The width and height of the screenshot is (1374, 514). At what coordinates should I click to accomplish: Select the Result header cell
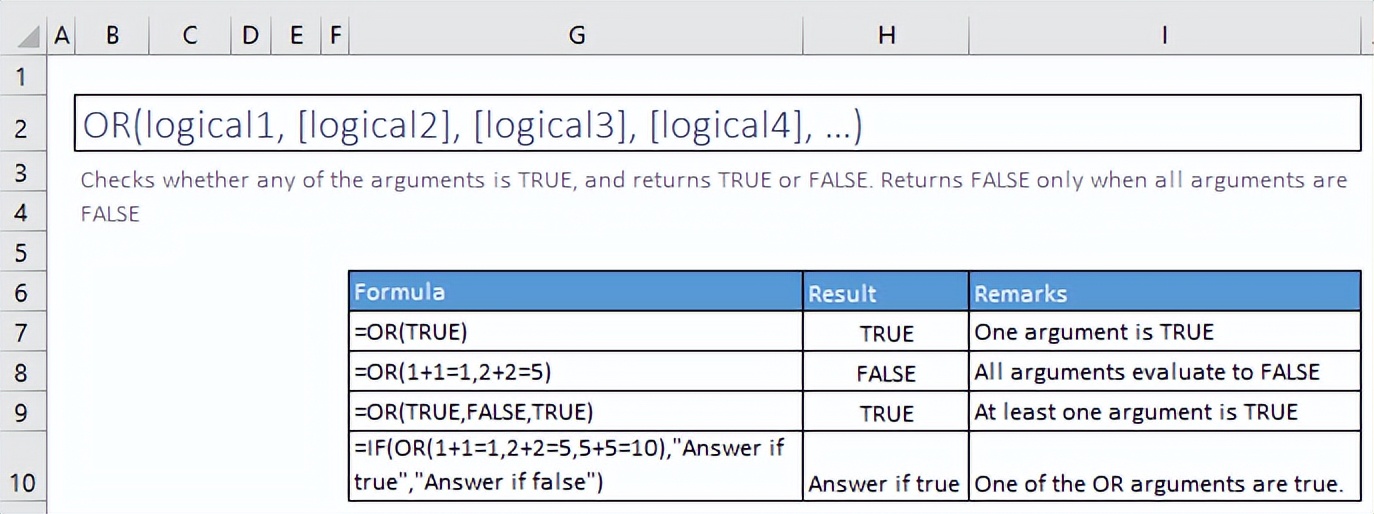click(x=886, y=292)
